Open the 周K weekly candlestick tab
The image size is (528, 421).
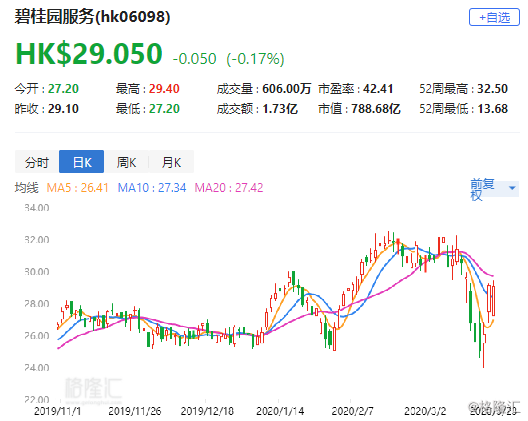tap(126, 162)
